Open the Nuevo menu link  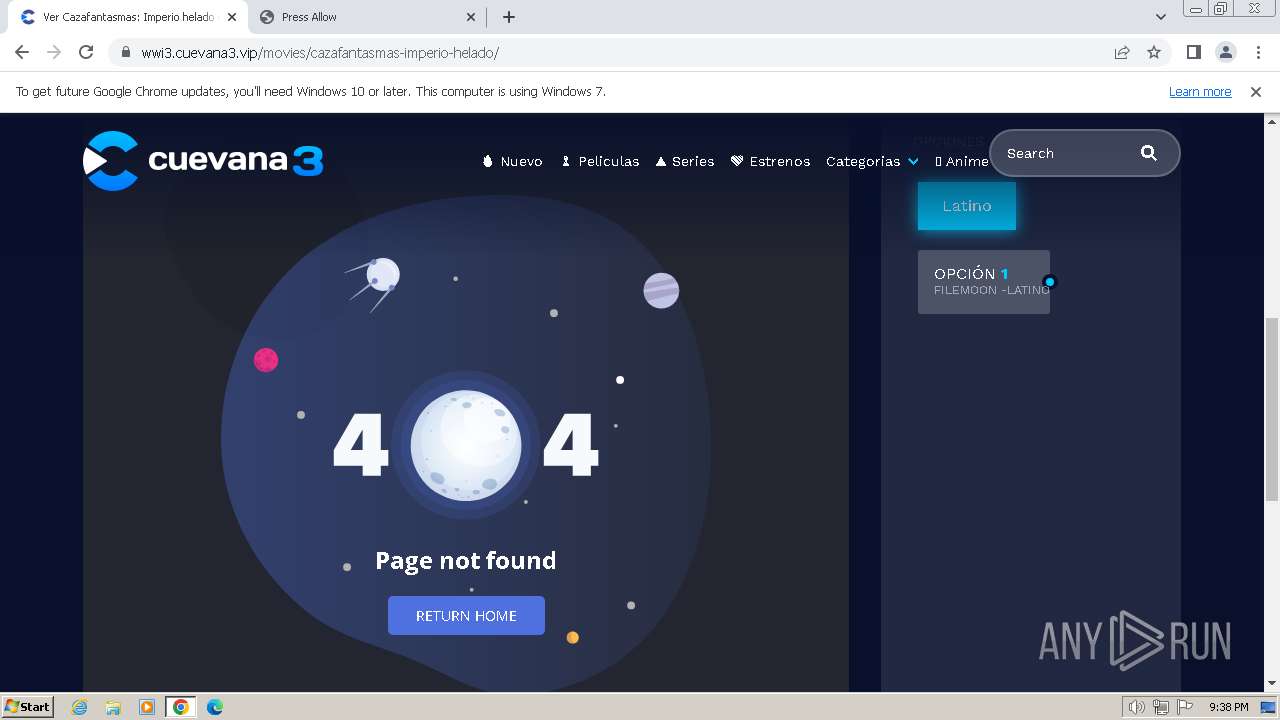pos(512,161)
